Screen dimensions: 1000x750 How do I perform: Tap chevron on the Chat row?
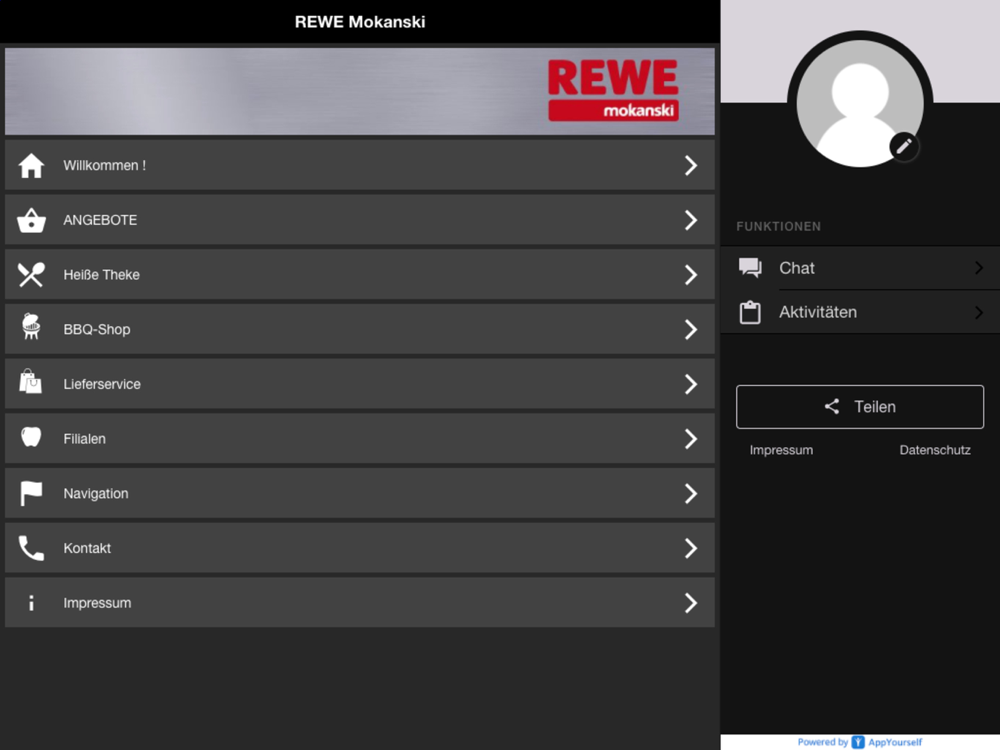pos(979,268)
